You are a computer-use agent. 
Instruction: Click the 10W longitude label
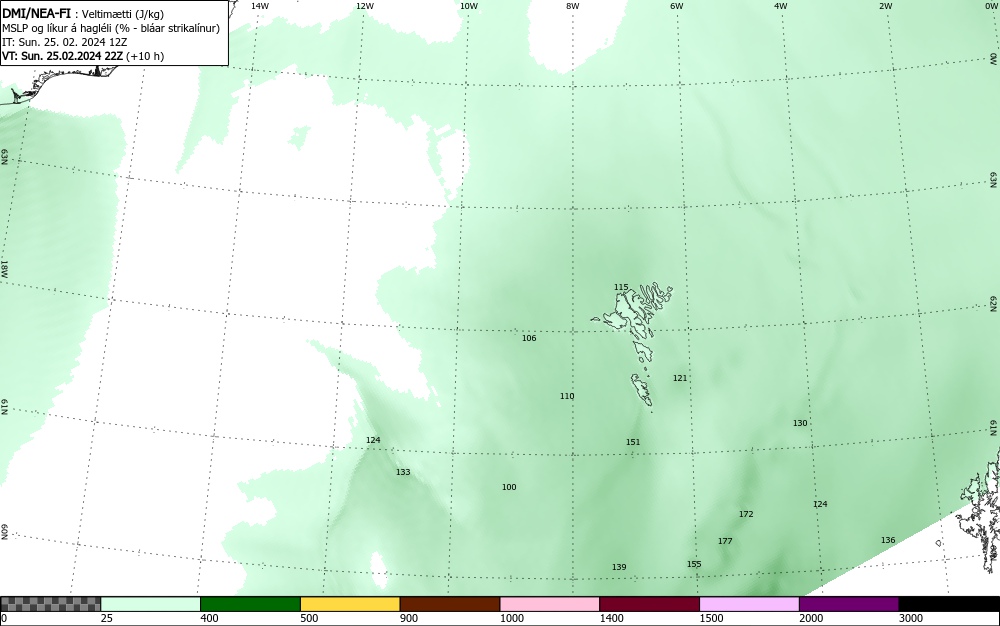[x=469, y=6]
